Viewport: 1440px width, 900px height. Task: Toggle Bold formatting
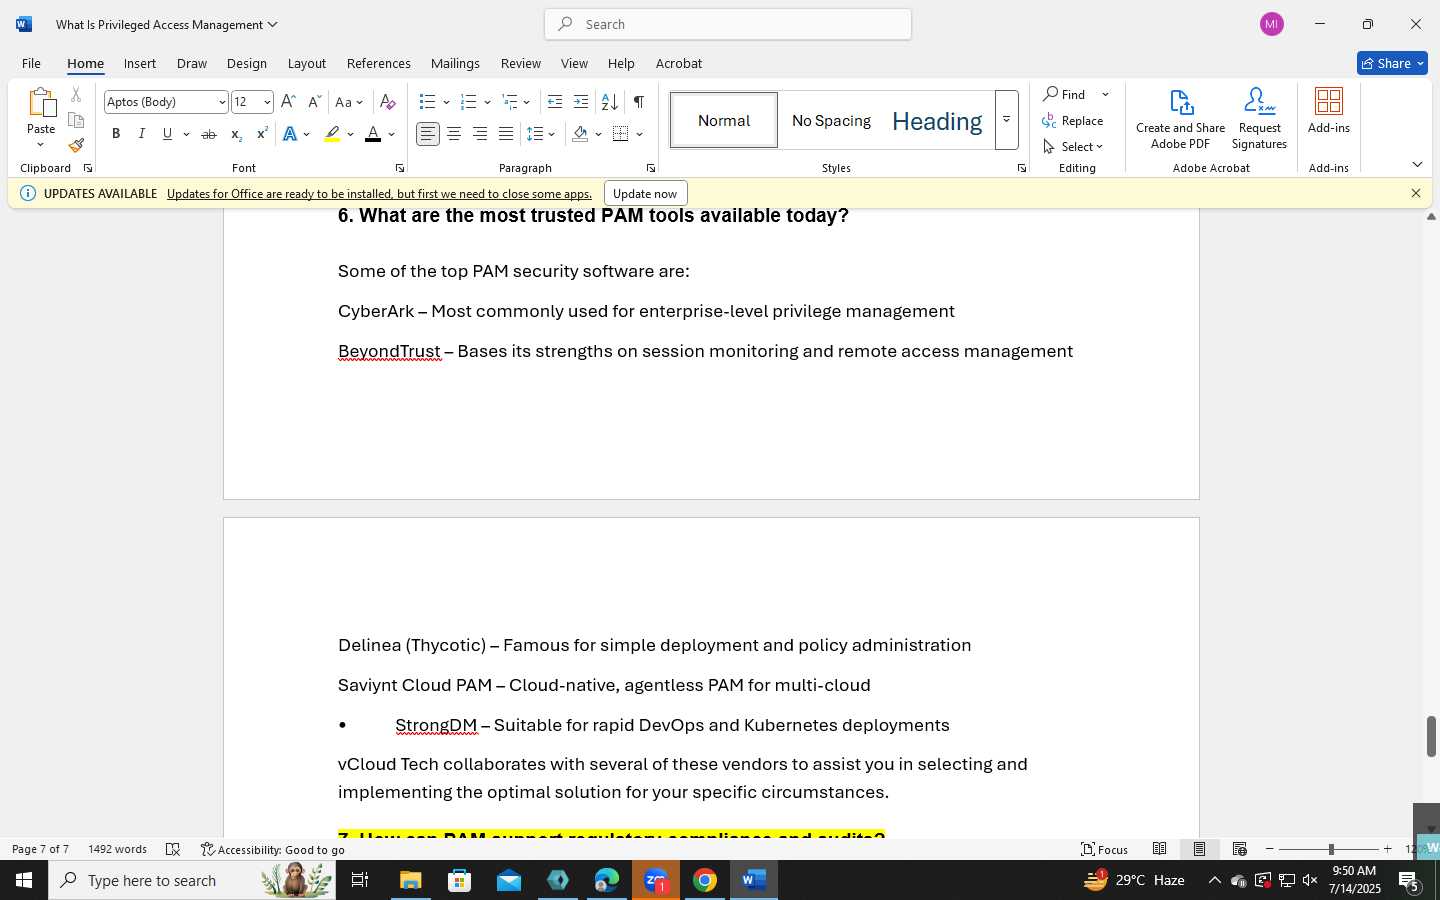[x=116, y=134]
